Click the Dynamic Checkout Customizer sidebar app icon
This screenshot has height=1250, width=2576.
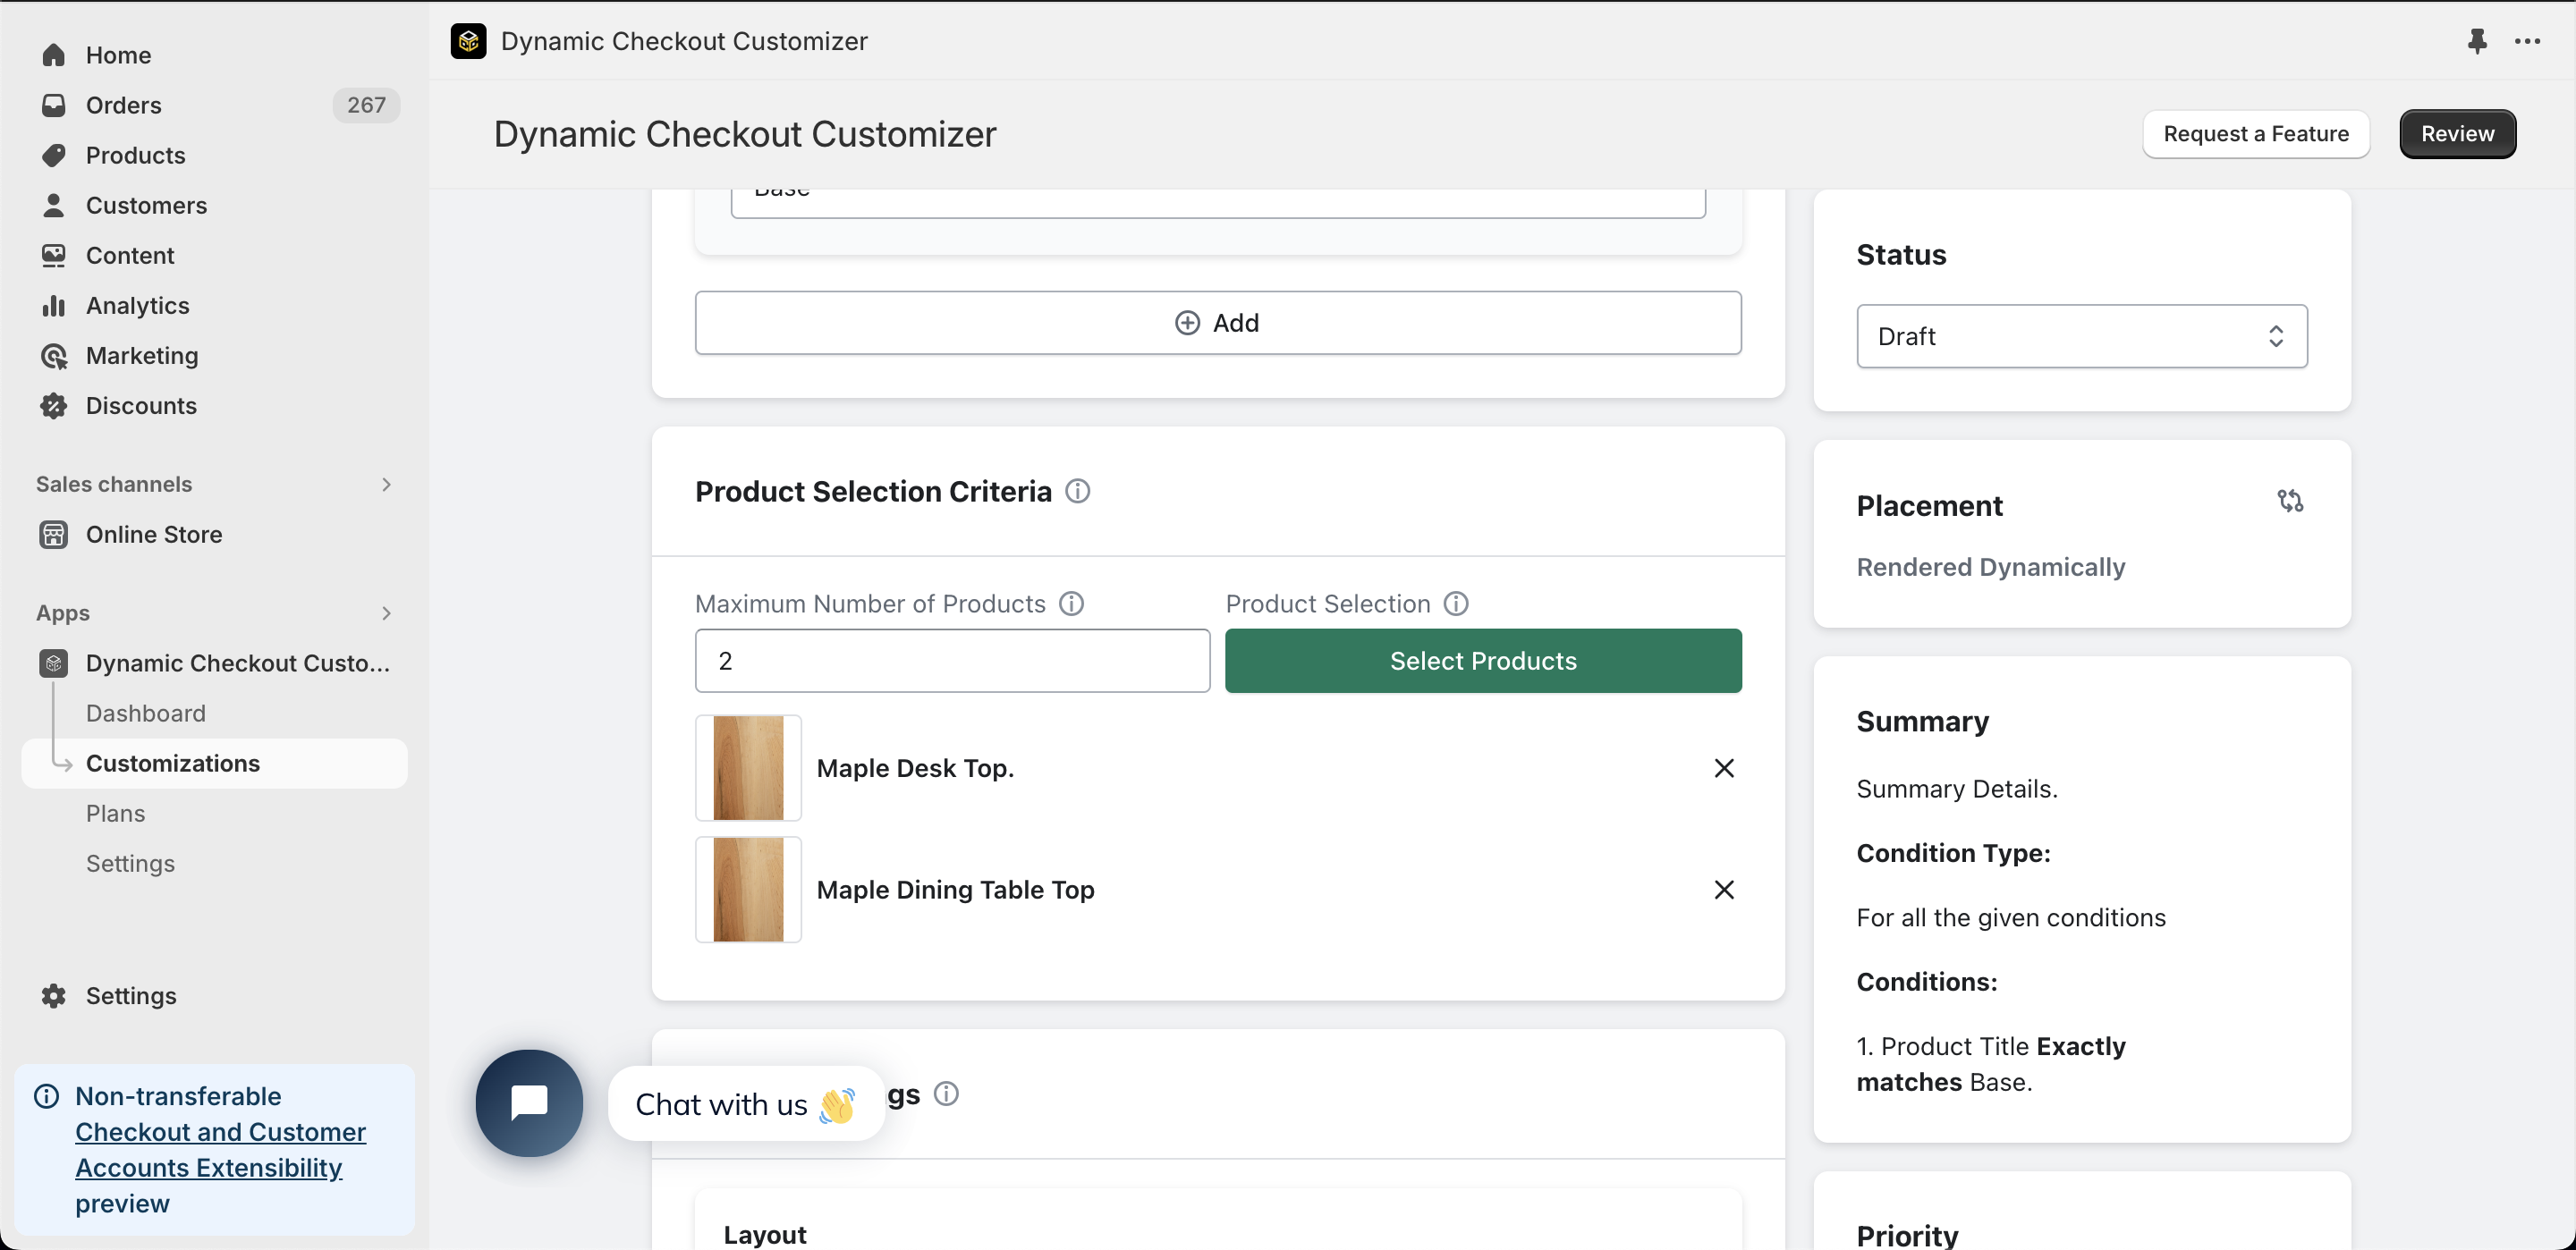tap(54, 663)
